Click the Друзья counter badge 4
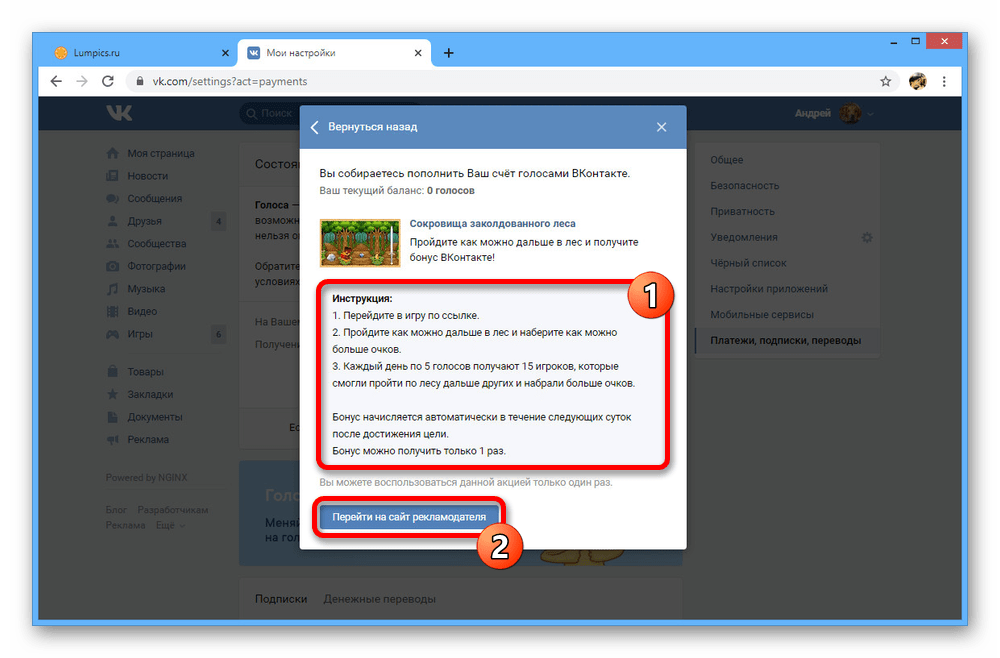The height and width of the screenshot is (658, 1000). 218,221
